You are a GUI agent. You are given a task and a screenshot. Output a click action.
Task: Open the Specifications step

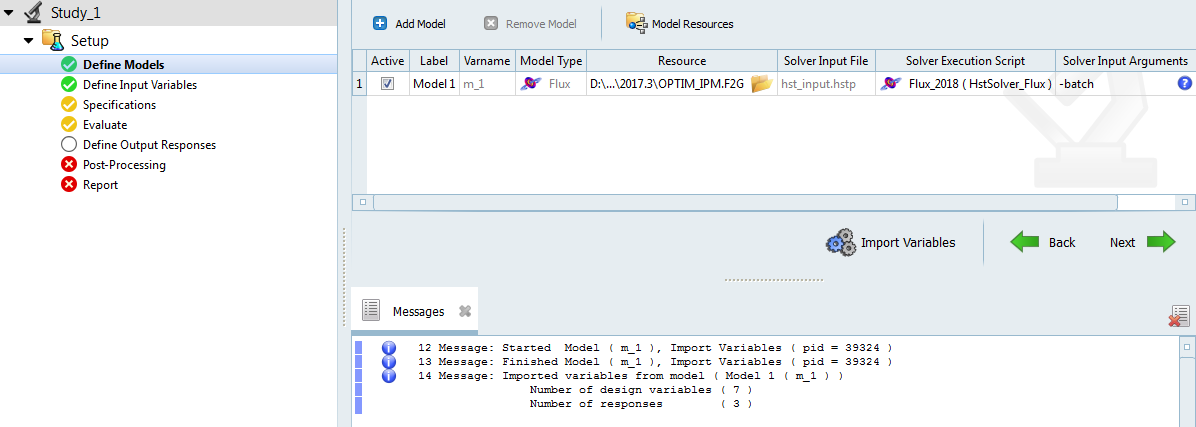119,105
